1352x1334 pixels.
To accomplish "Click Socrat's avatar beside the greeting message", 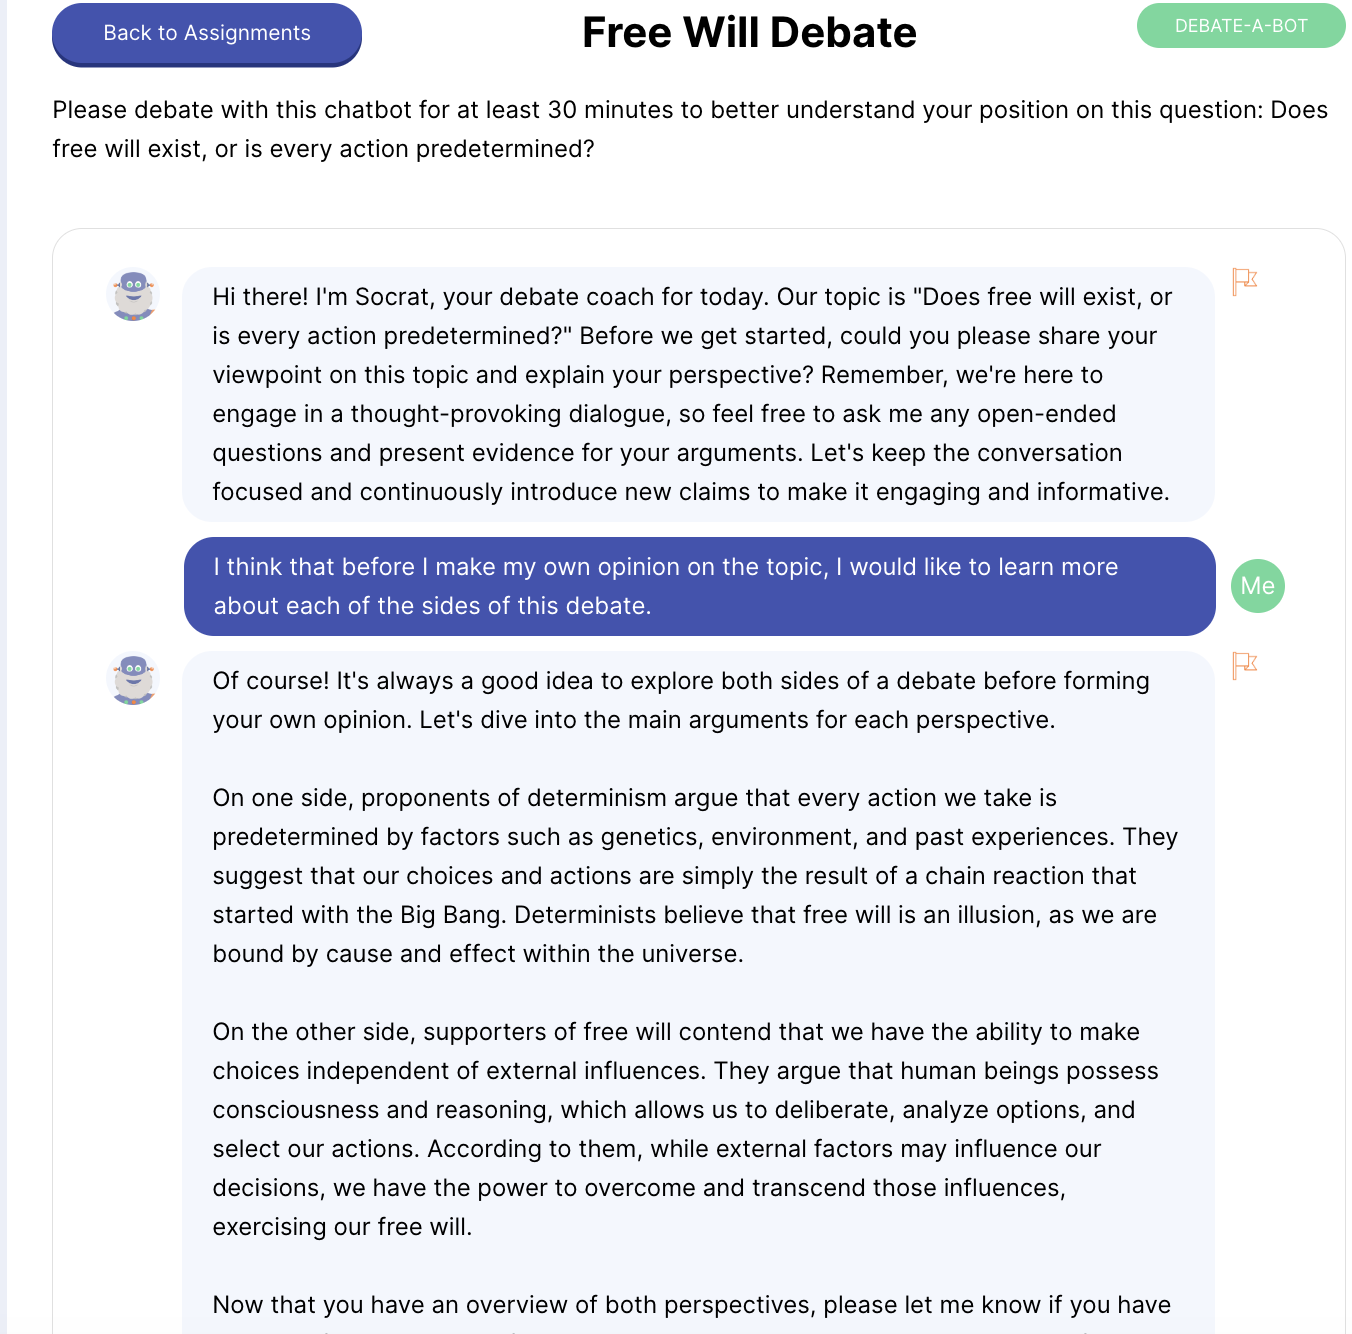I will tap(133, 295).
